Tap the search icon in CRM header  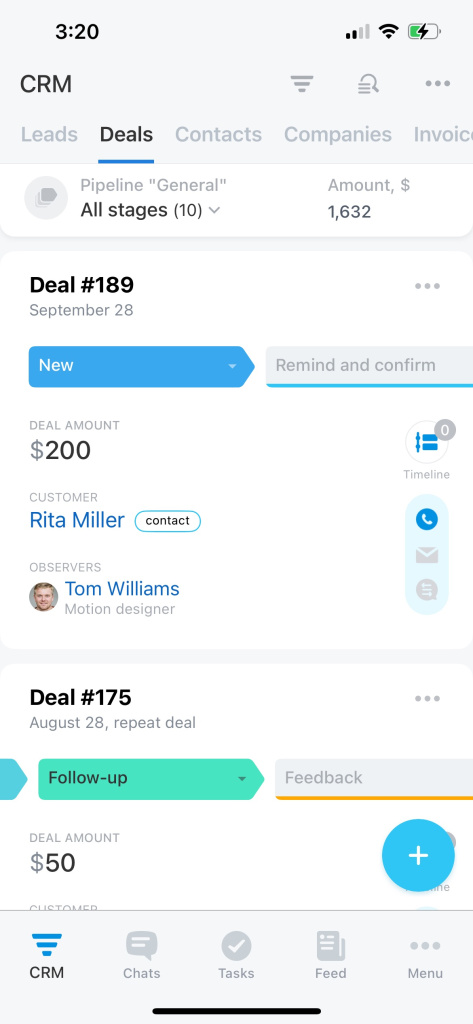click(x=368, y=84)
